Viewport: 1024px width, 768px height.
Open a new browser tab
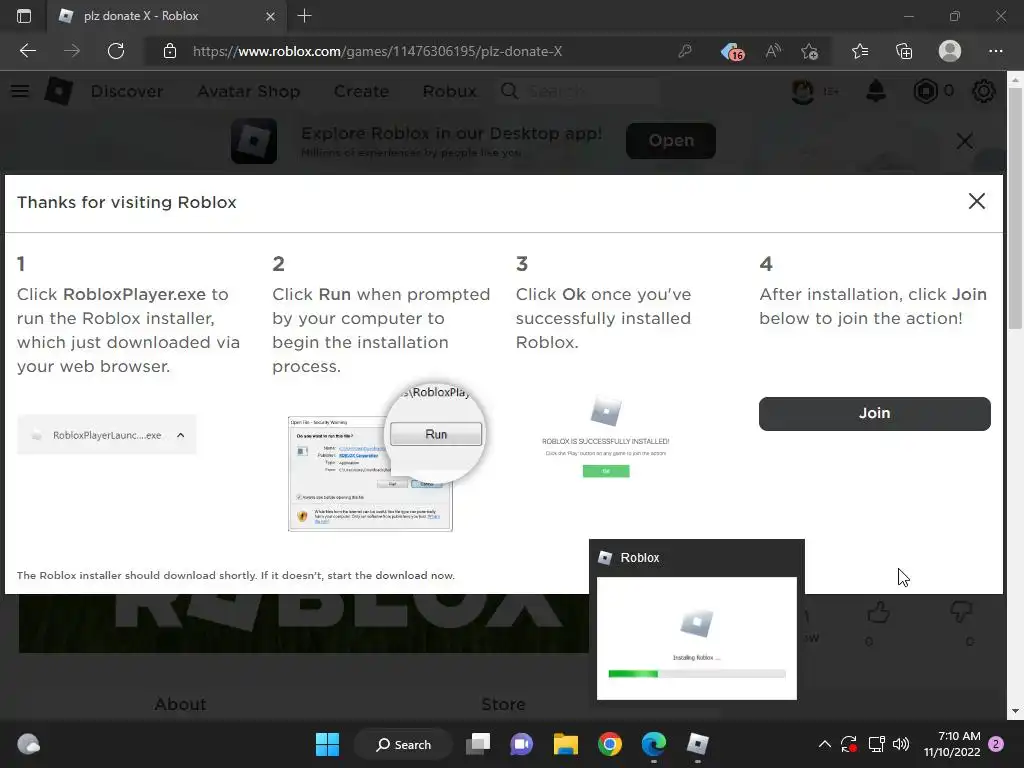click(x=304, y=16)
